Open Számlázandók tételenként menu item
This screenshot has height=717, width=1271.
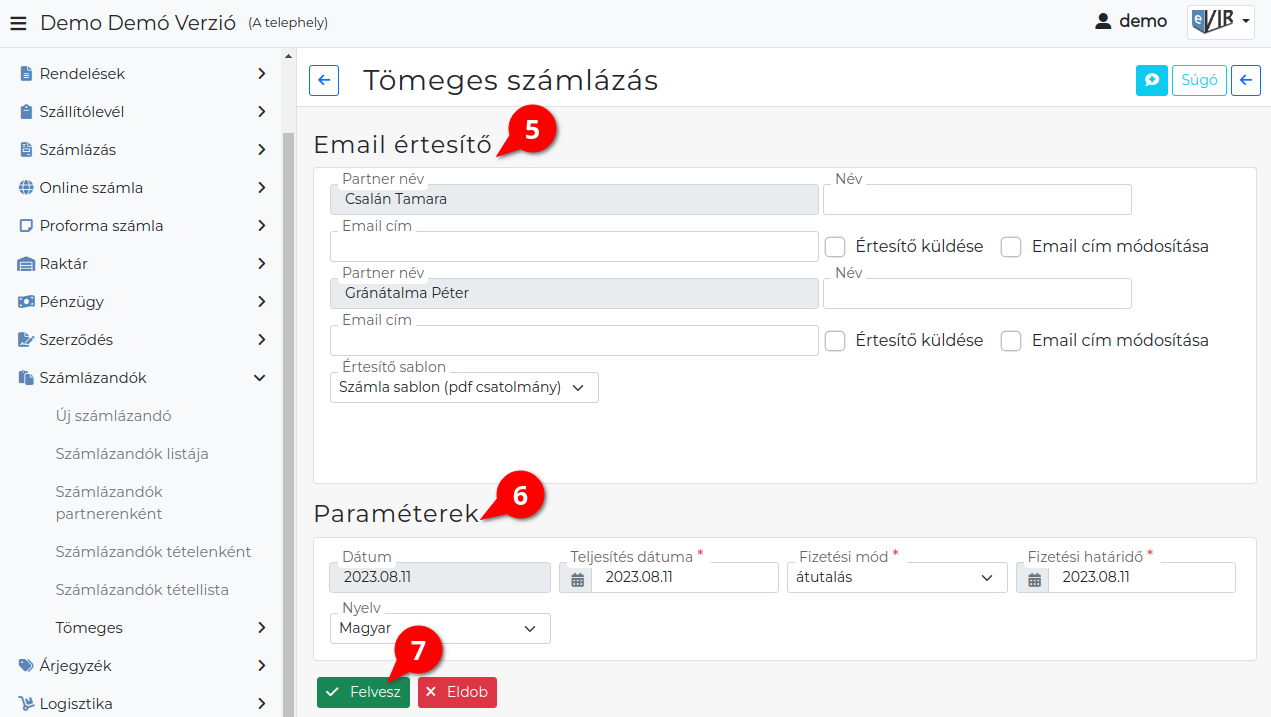(153, 552)
